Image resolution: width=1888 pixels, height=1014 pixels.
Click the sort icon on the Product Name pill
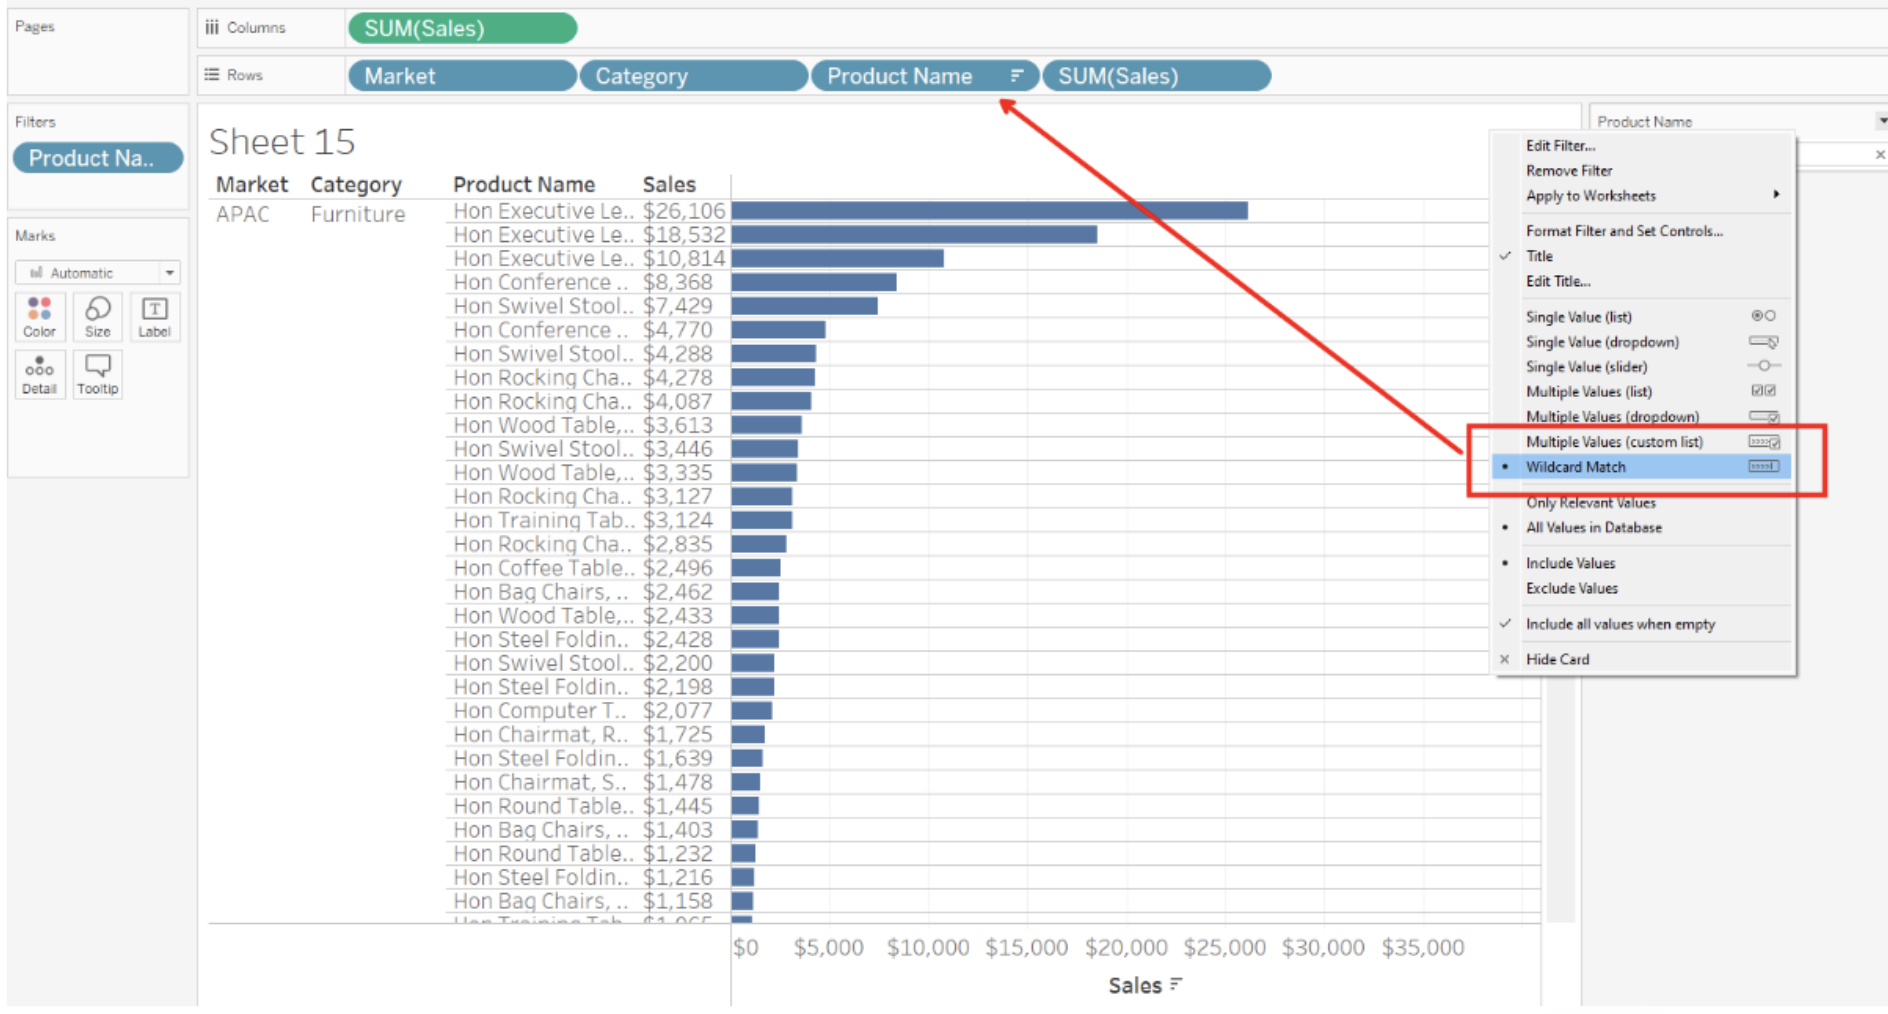1014,75
